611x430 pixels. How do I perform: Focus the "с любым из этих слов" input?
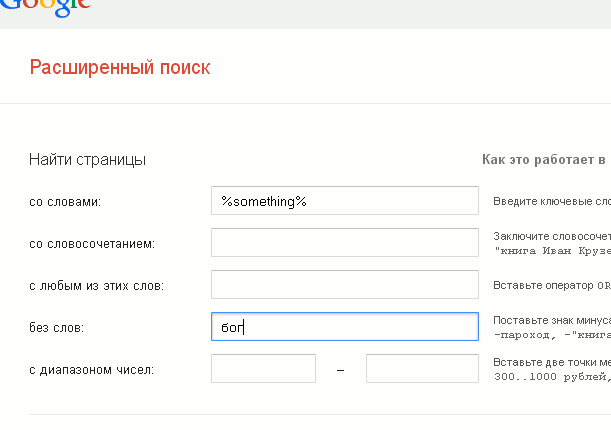[345, 285]
